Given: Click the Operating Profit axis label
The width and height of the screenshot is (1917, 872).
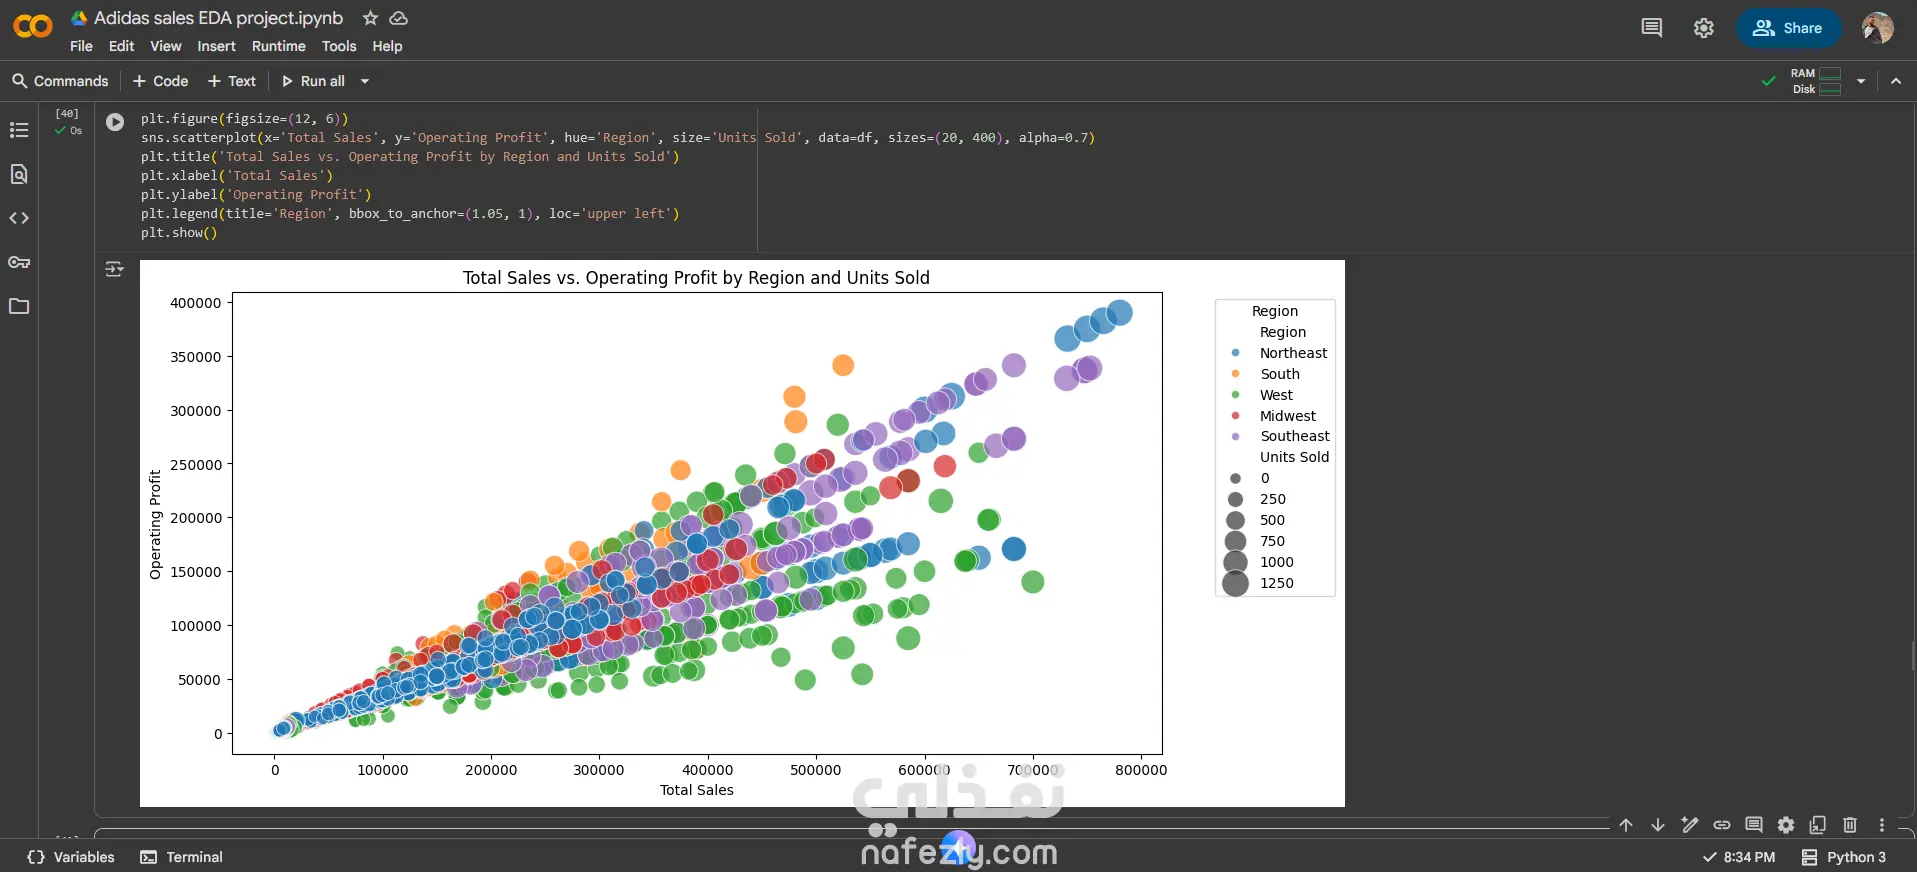Looking at the screenshot, I should (x=155, y=524).
